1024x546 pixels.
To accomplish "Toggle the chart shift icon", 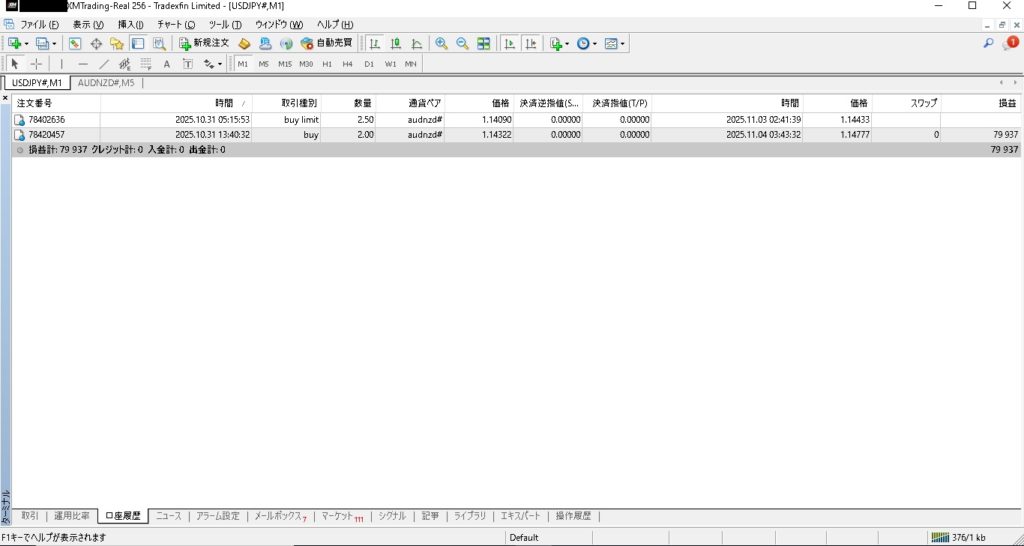I will [x=530, y=43].
